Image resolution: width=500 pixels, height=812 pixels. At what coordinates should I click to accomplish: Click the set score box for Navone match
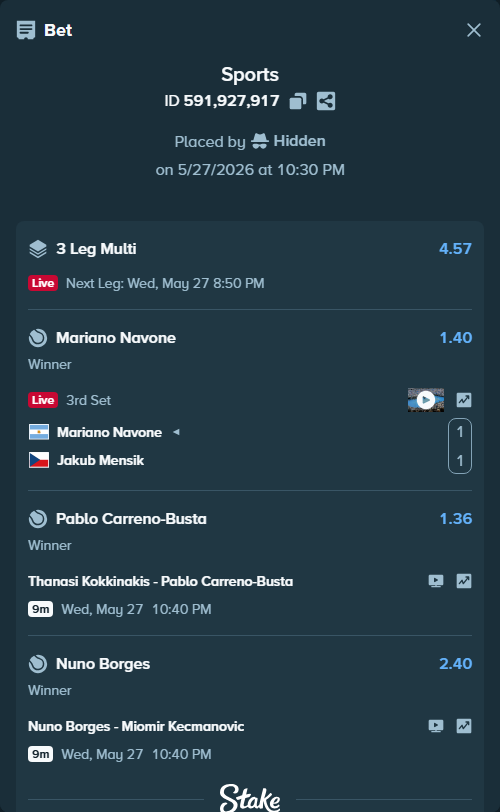click(x=460, y=446)
